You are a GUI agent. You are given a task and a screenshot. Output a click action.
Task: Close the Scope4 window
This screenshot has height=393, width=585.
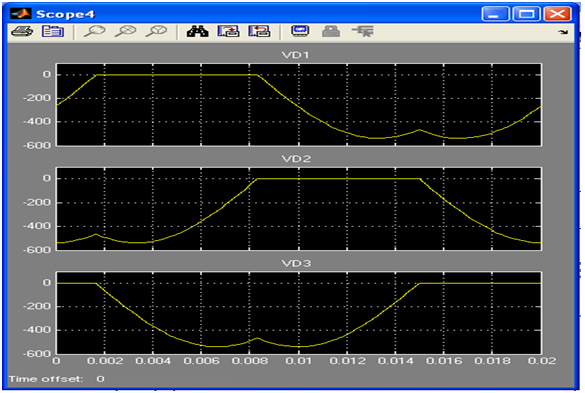coord(557,14)
